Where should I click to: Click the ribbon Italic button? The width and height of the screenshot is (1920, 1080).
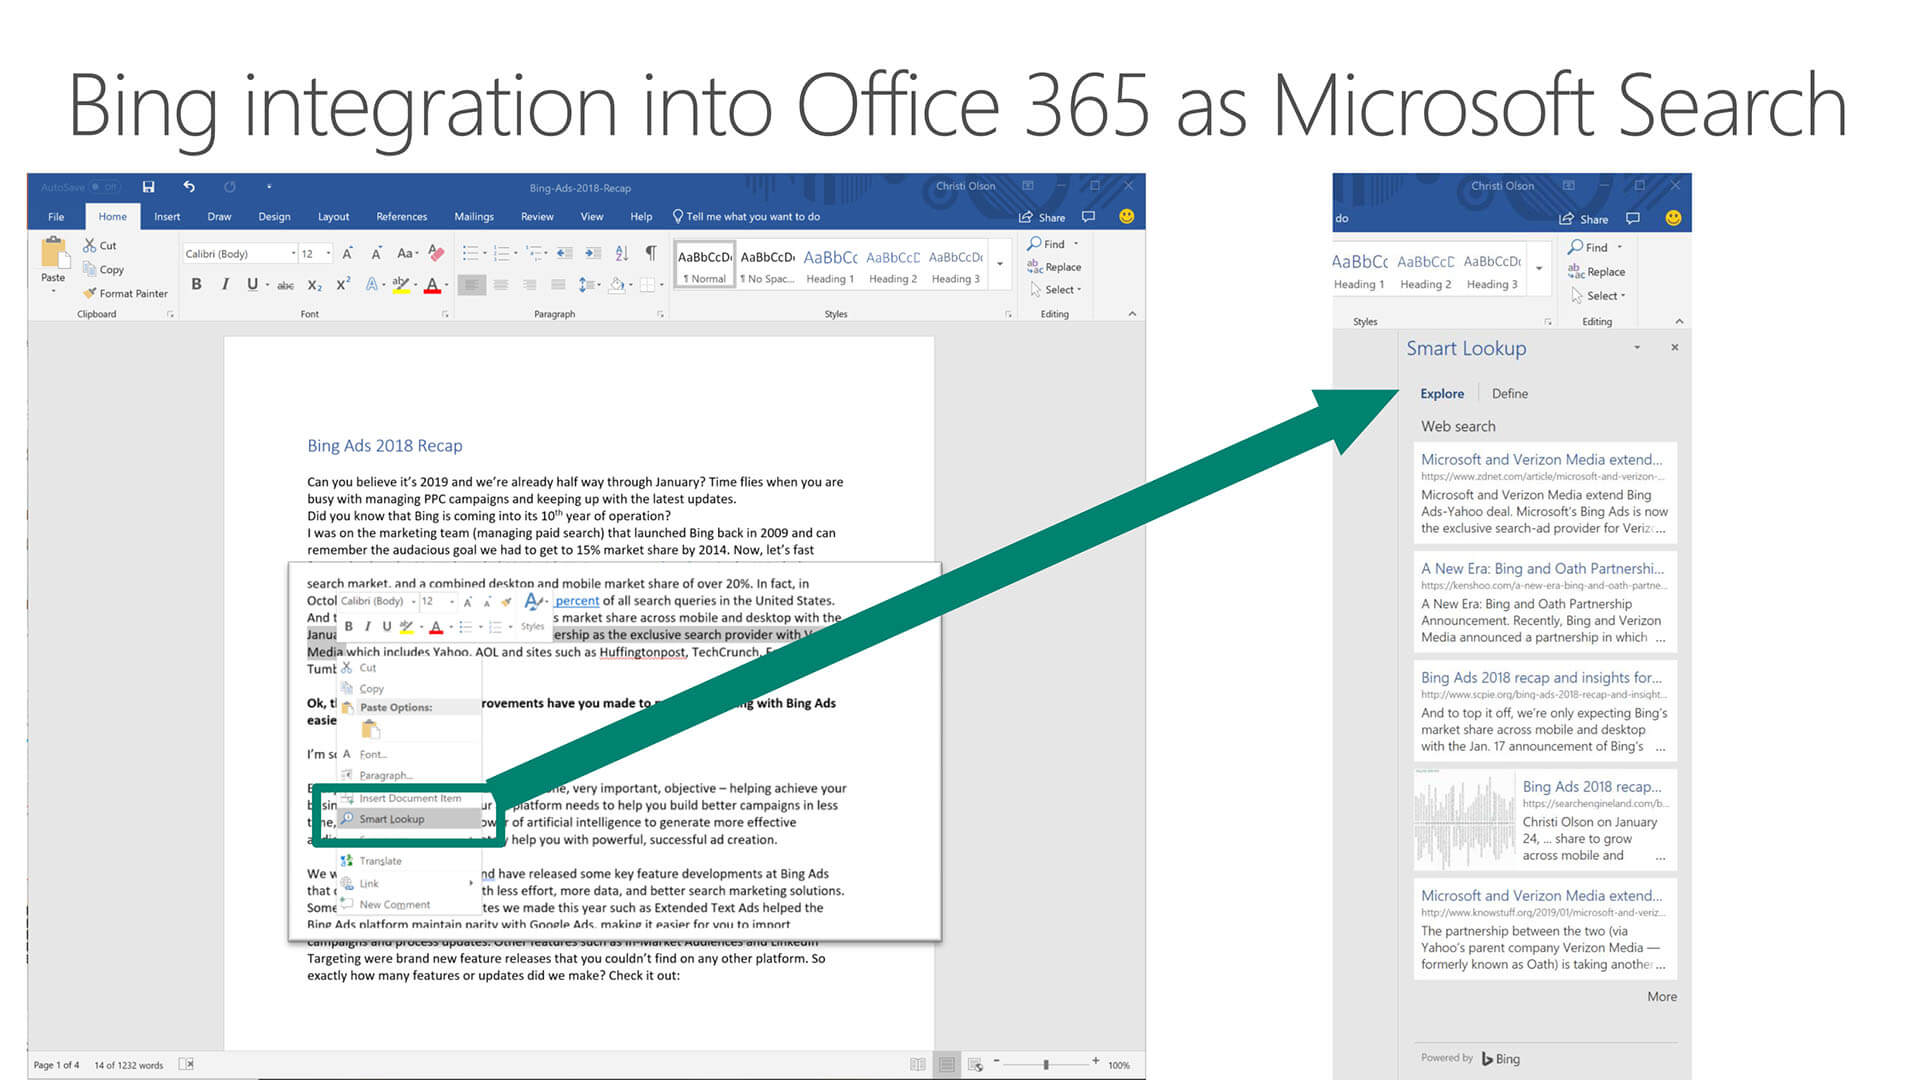pyautogui.click(x=225, y=285)
